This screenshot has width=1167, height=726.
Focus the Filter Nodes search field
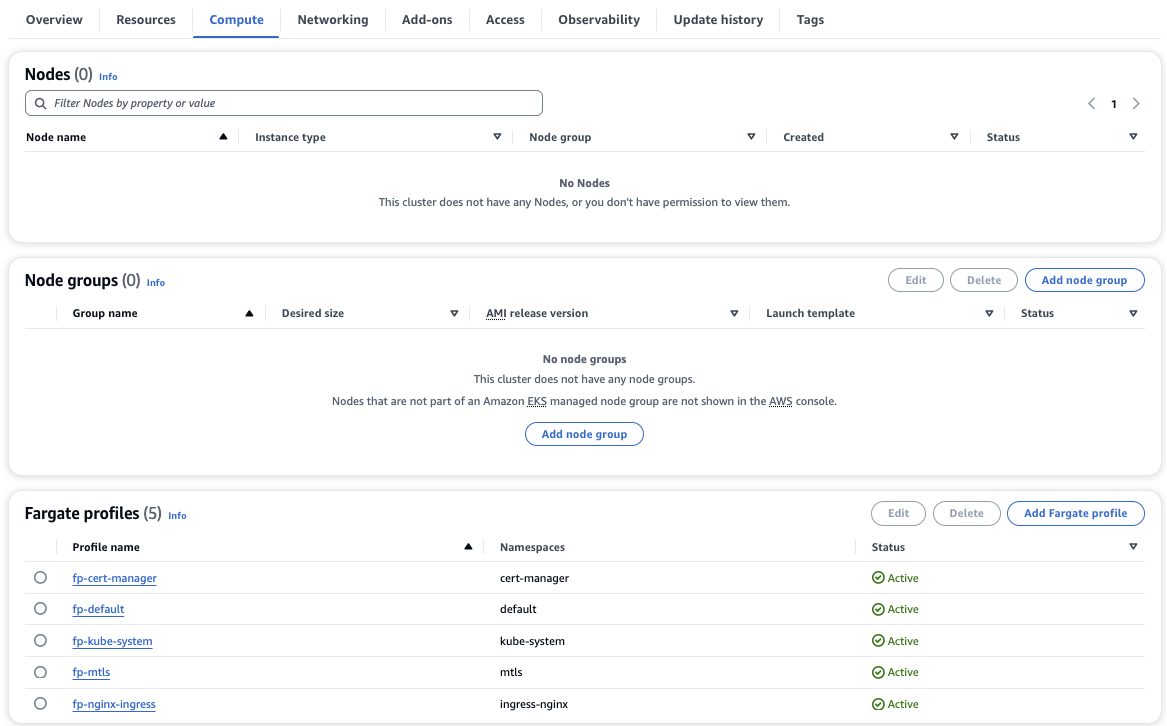pos(284,103)
